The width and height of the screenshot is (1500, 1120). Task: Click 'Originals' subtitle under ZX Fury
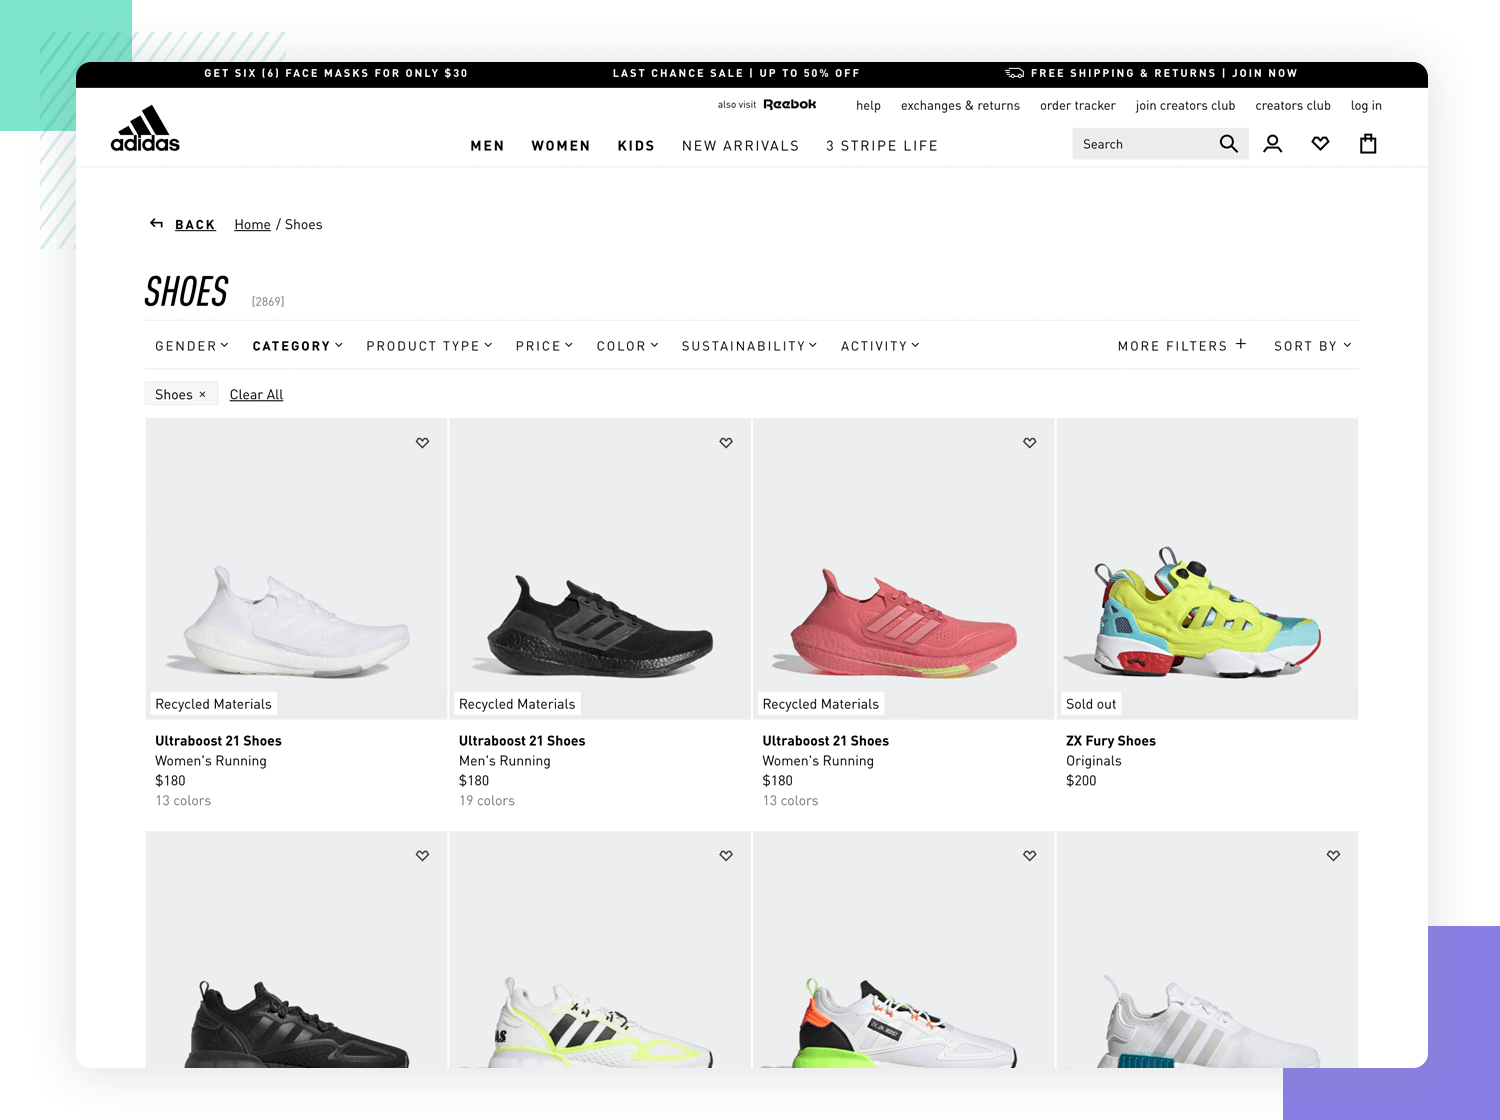[x=1093, y=761]
